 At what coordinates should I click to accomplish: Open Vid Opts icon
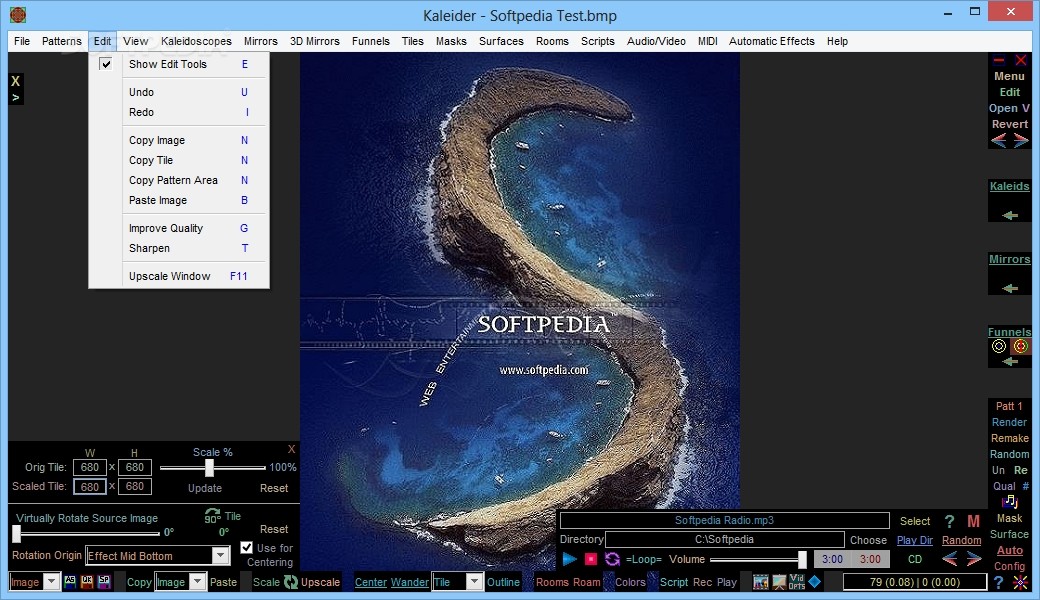[797, 582]
